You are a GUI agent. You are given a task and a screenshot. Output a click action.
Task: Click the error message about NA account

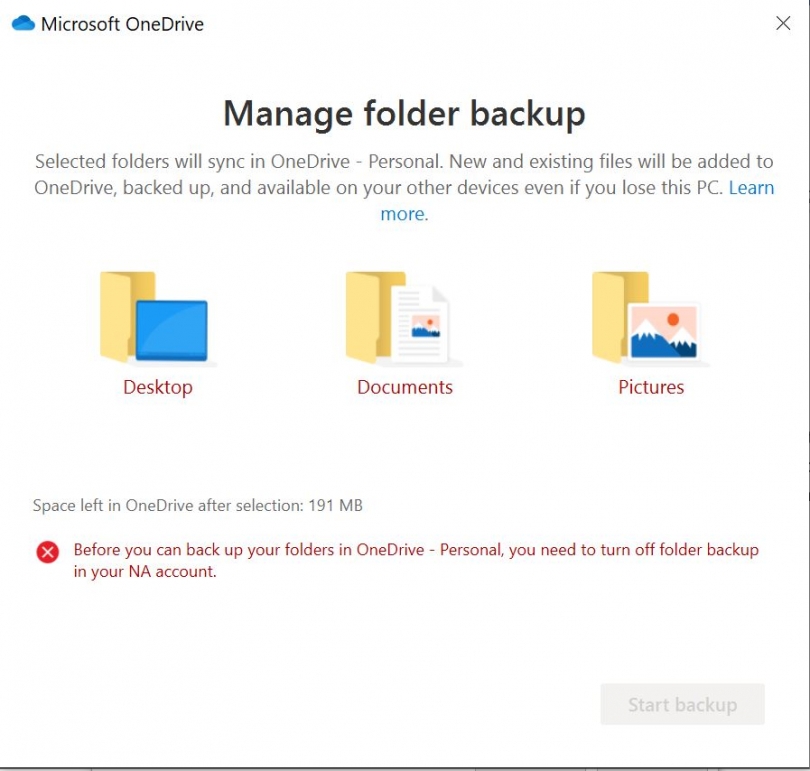point(415,558)
